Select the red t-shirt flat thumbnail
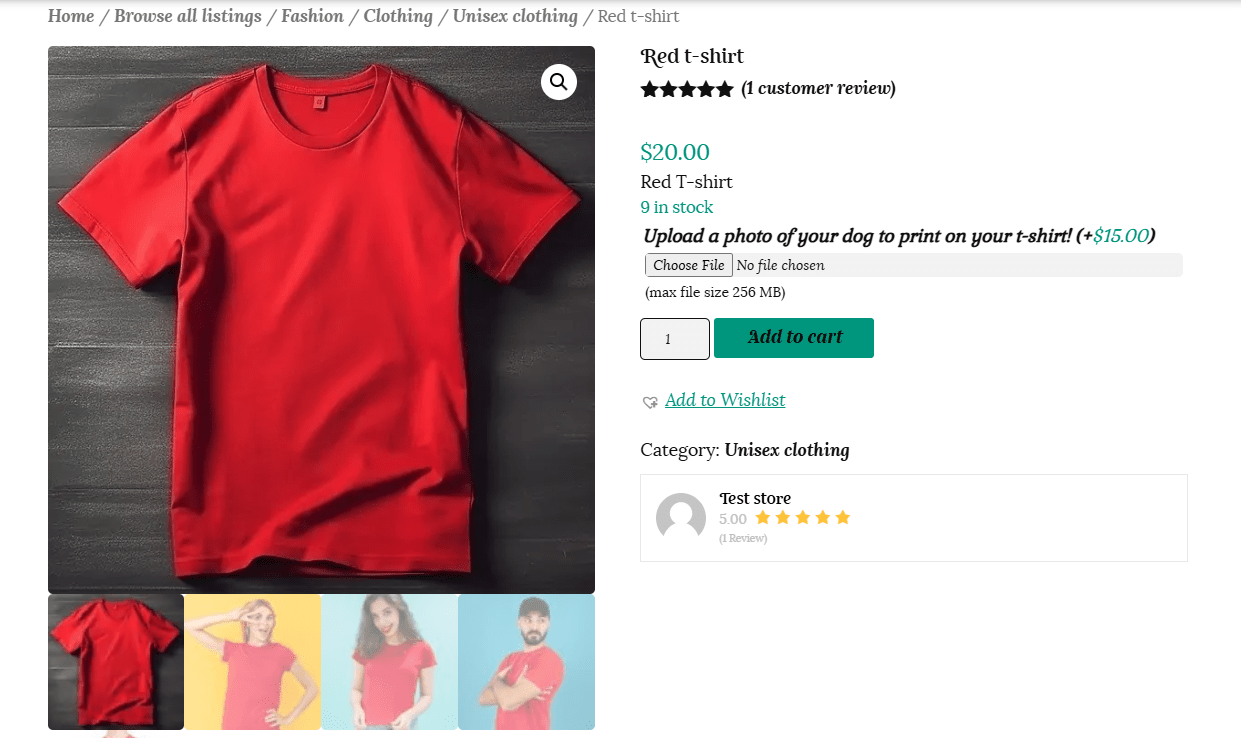 116,662
